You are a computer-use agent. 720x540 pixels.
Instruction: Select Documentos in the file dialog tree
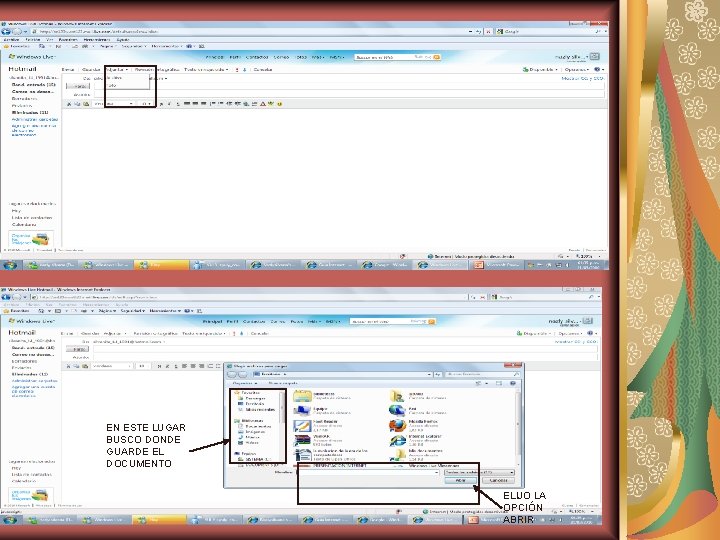tap(254, 427)
